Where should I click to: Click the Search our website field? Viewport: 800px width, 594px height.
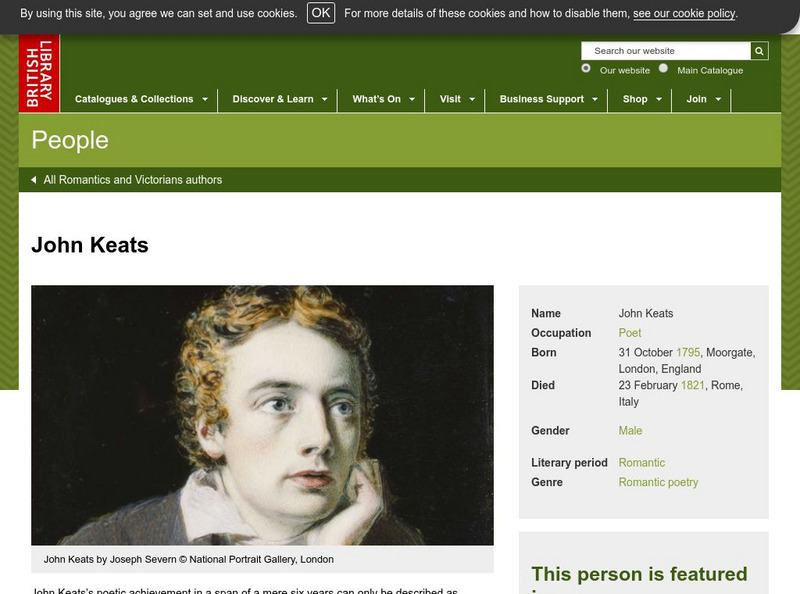666,51
